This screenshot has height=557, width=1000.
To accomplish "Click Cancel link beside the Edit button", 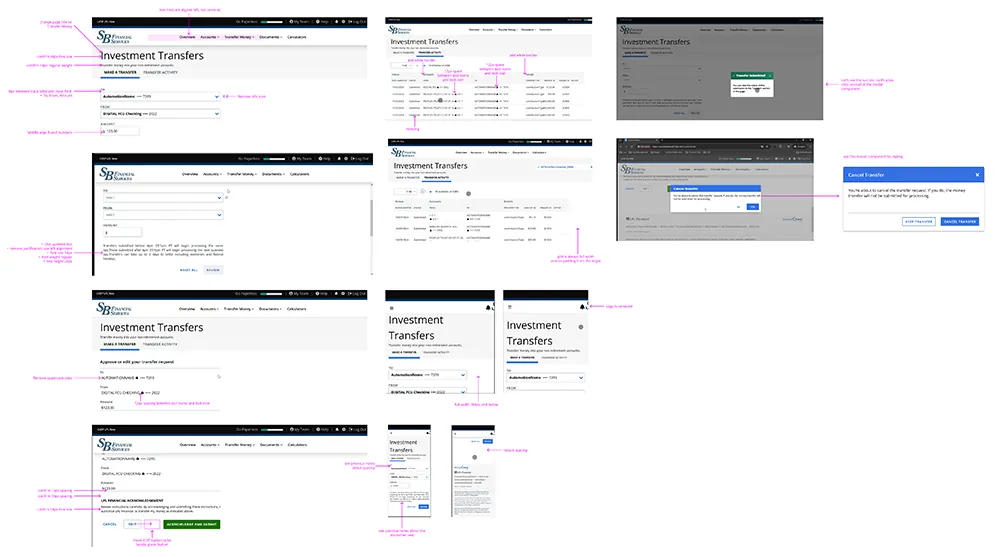I will (110, 524).
